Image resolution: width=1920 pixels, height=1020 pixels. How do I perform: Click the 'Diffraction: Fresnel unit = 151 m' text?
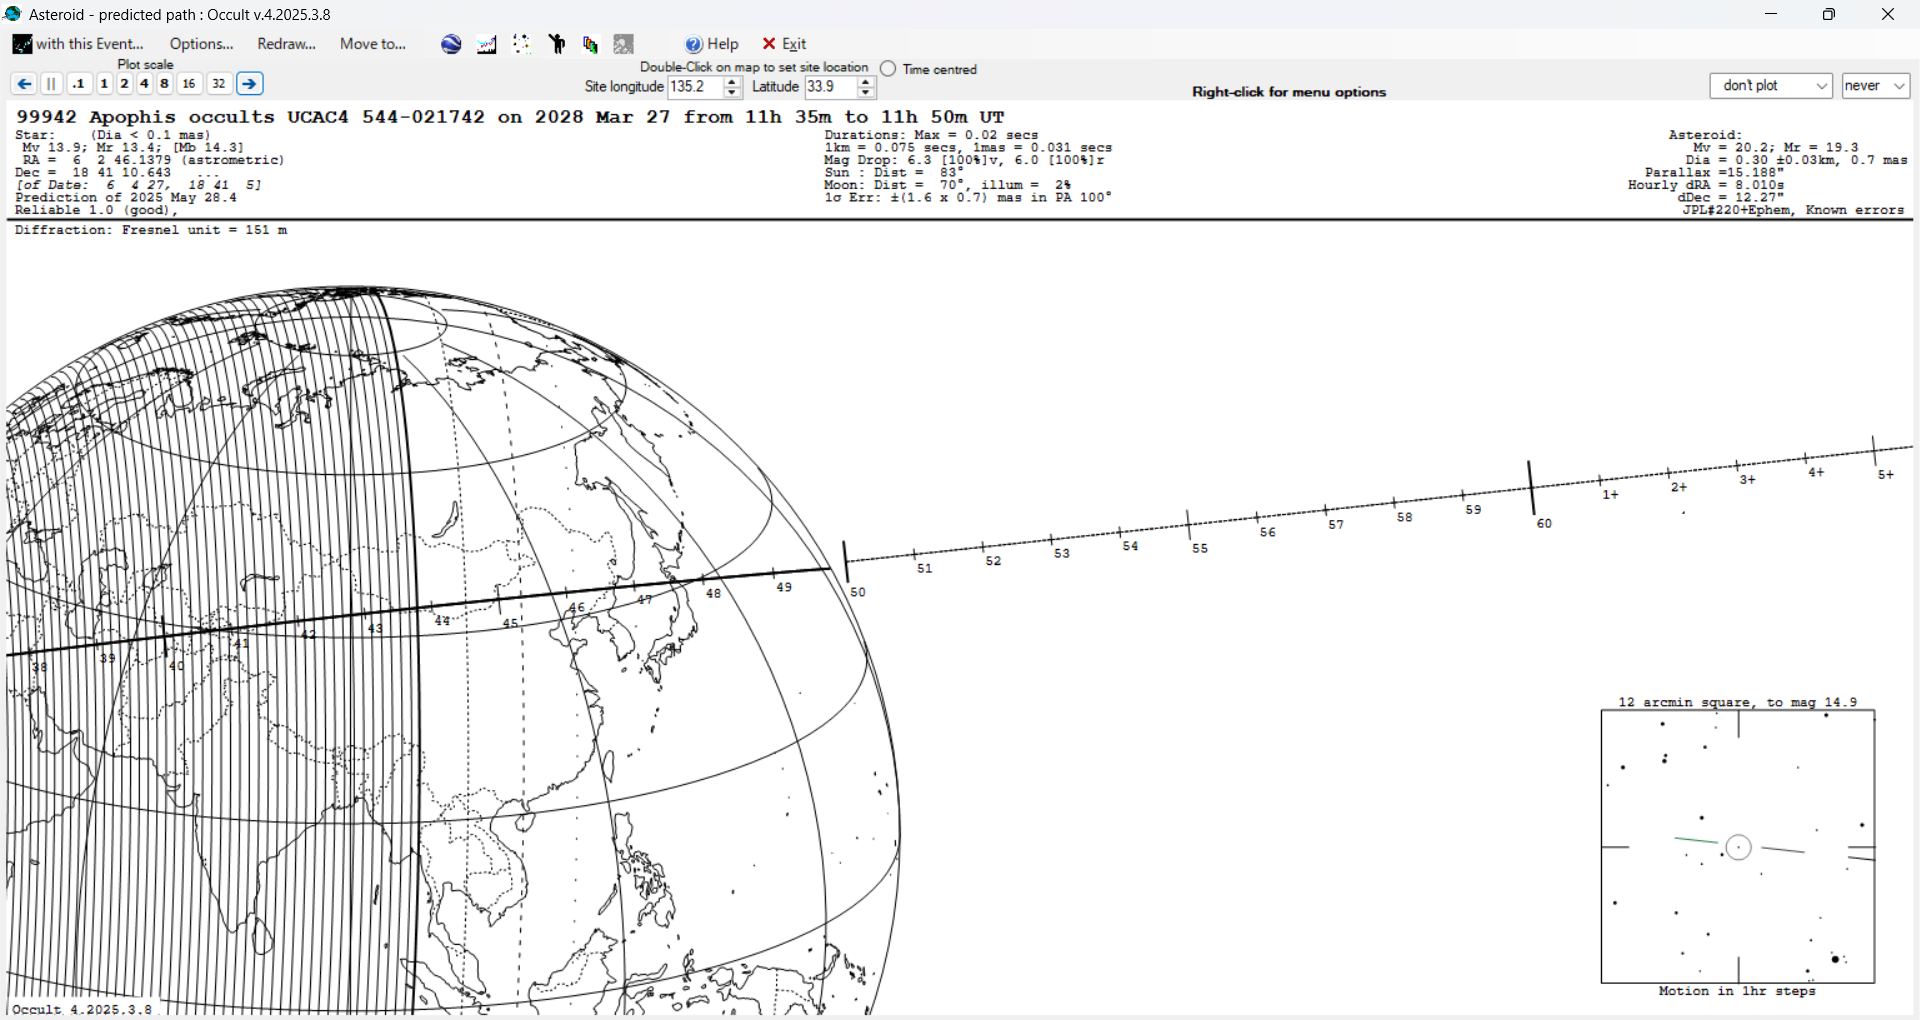[151, 230]
